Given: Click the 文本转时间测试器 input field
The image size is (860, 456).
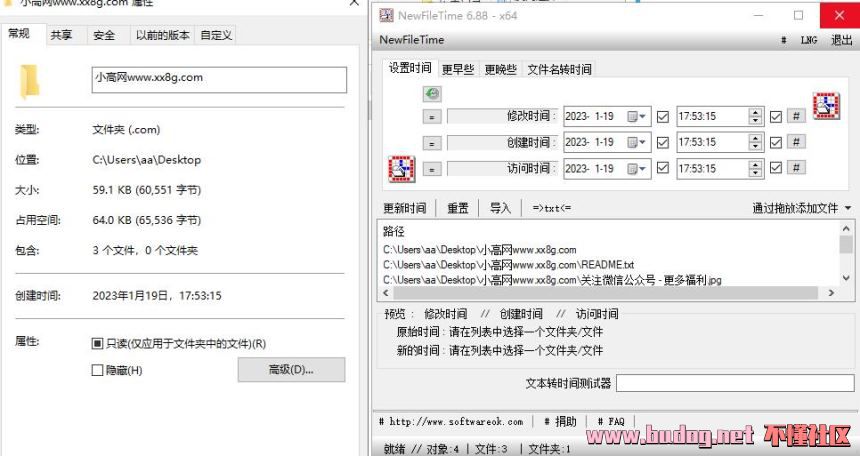Looking at the screenshot, I should [735, 383].
